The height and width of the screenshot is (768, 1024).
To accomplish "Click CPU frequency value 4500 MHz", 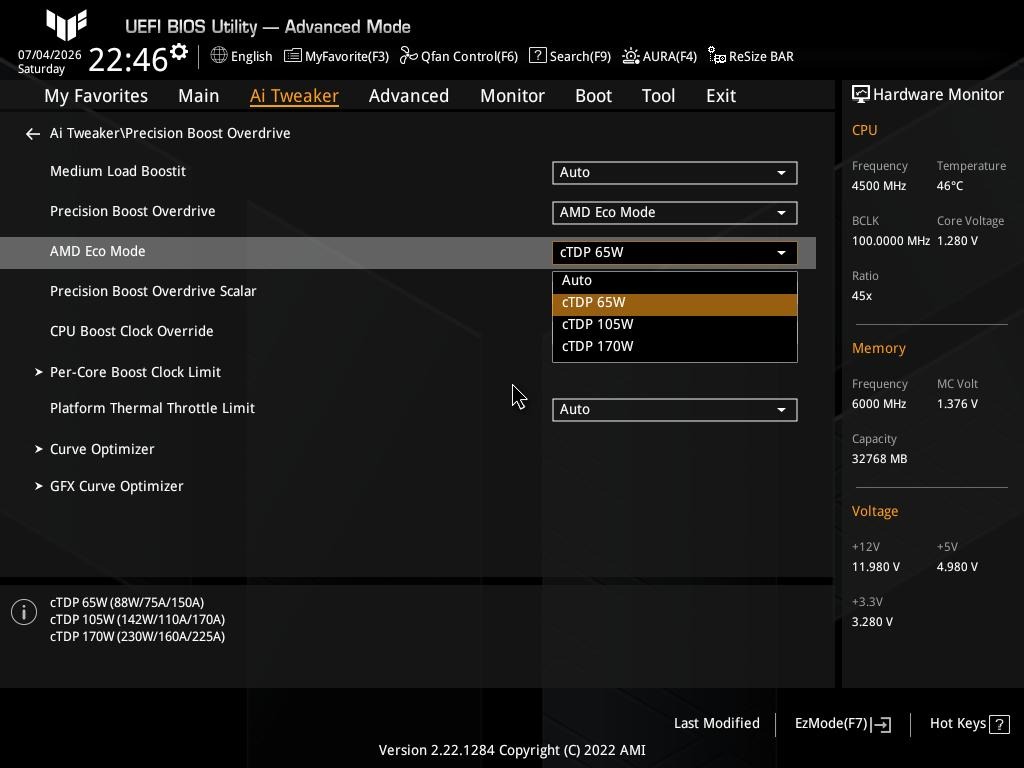I will pyautogui.click(x=878, y=186).
